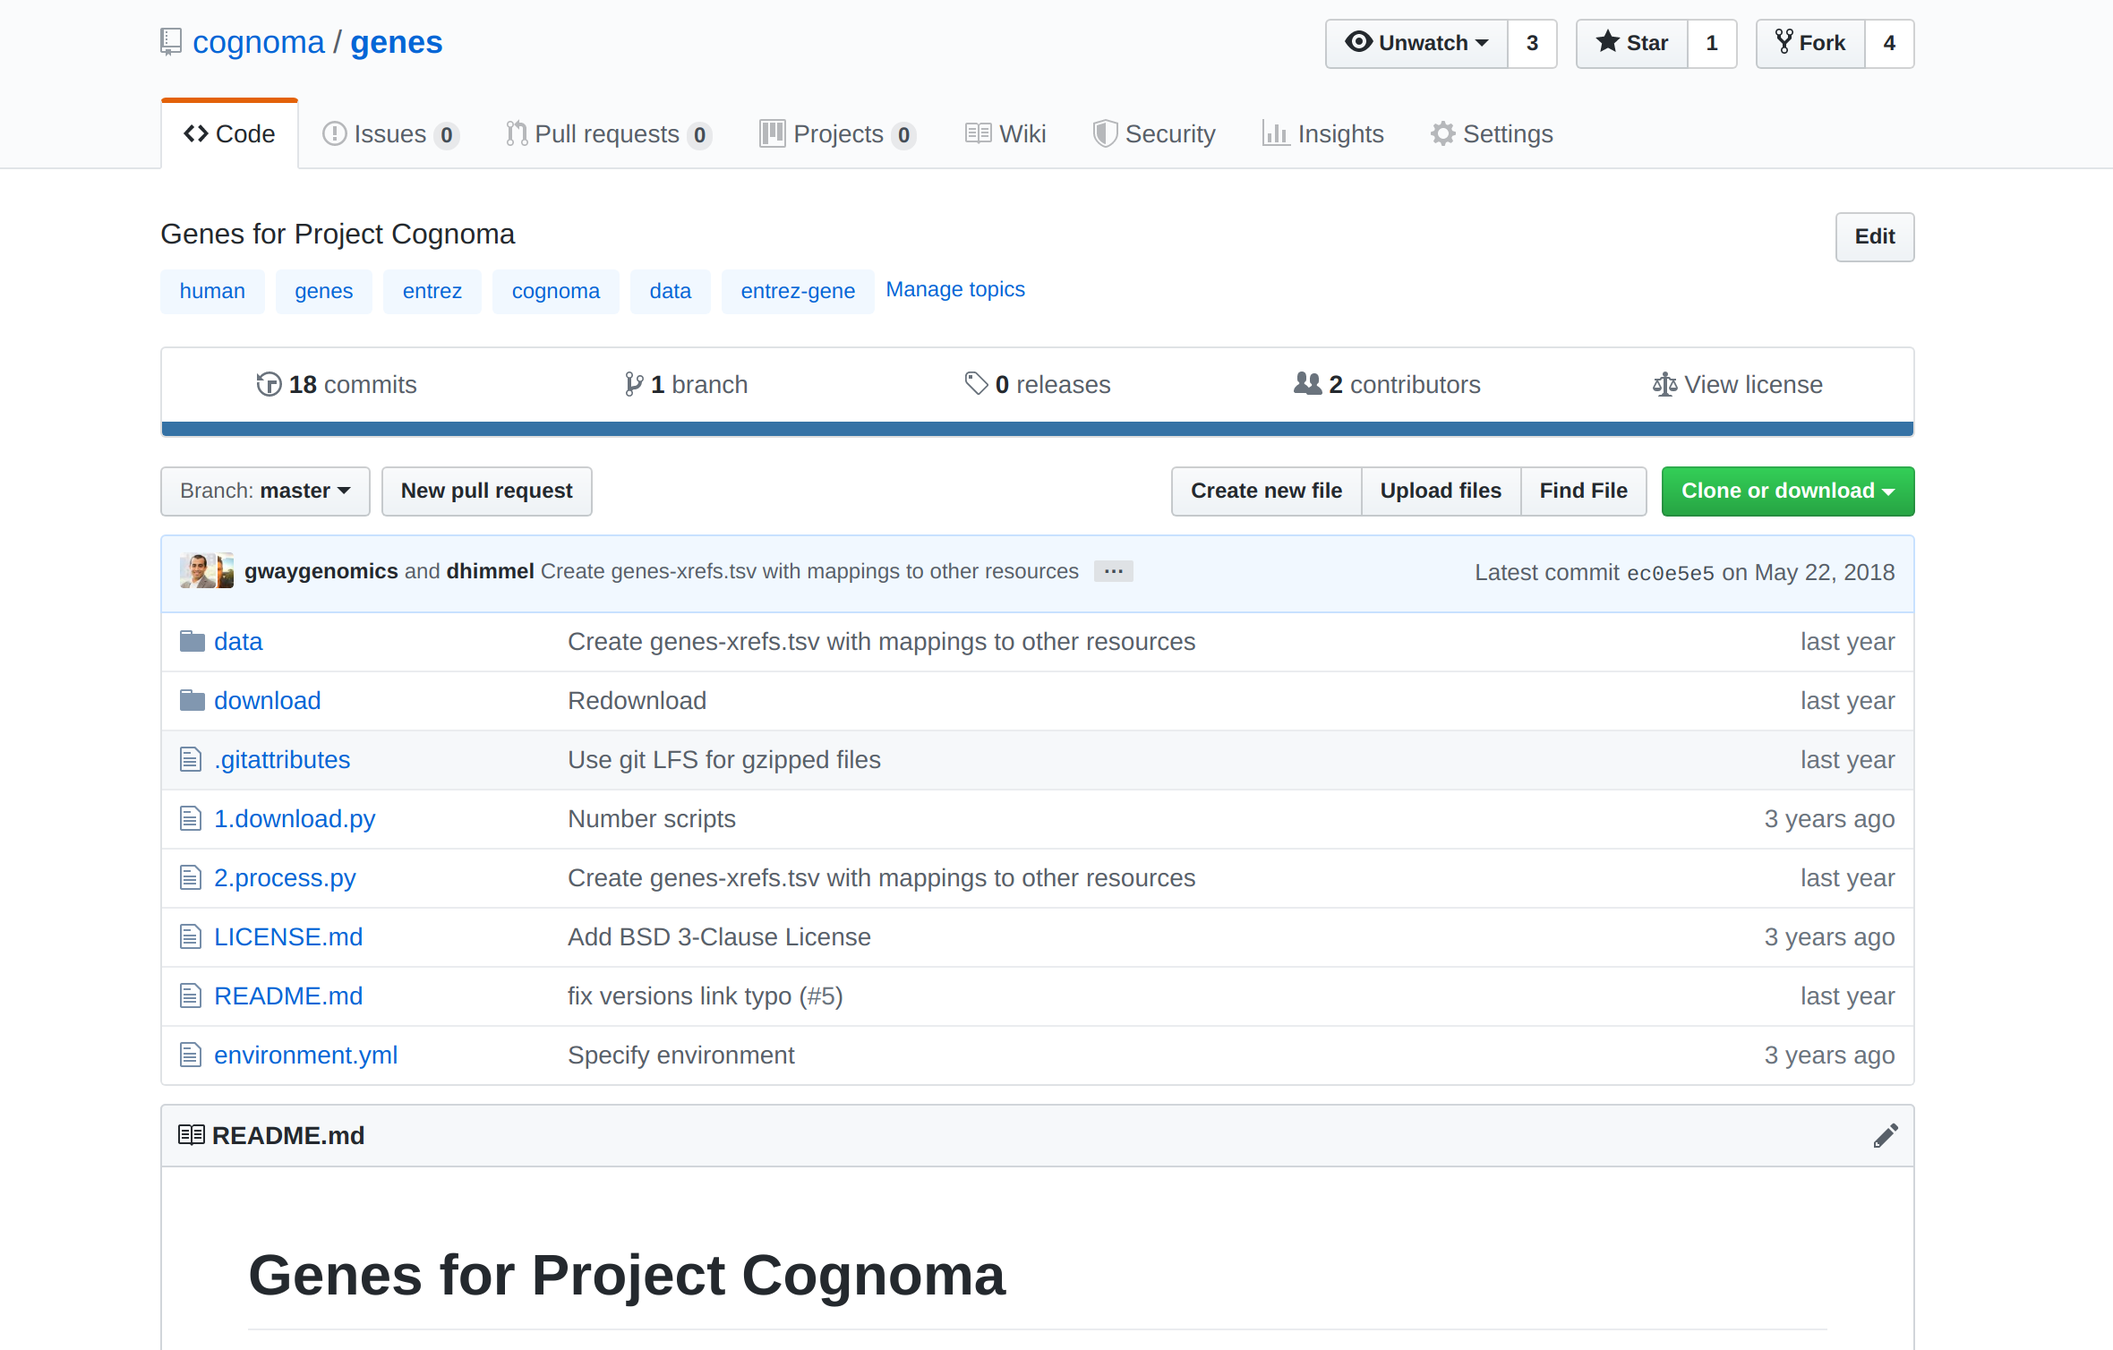The height and width of the screenshot is (1350, 2113).
Task: Click the commits history clock icon
Action: [x=268, y=385]
